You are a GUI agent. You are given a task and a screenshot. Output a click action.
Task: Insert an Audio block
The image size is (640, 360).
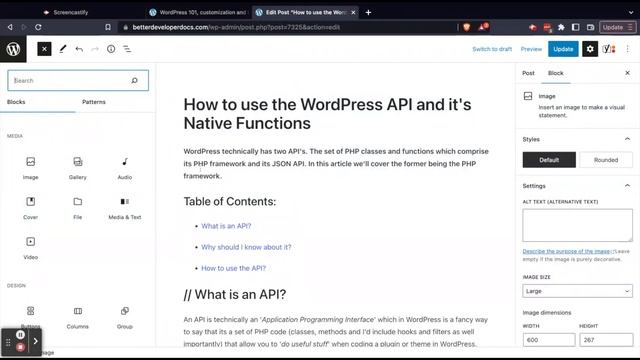point(125,168)
